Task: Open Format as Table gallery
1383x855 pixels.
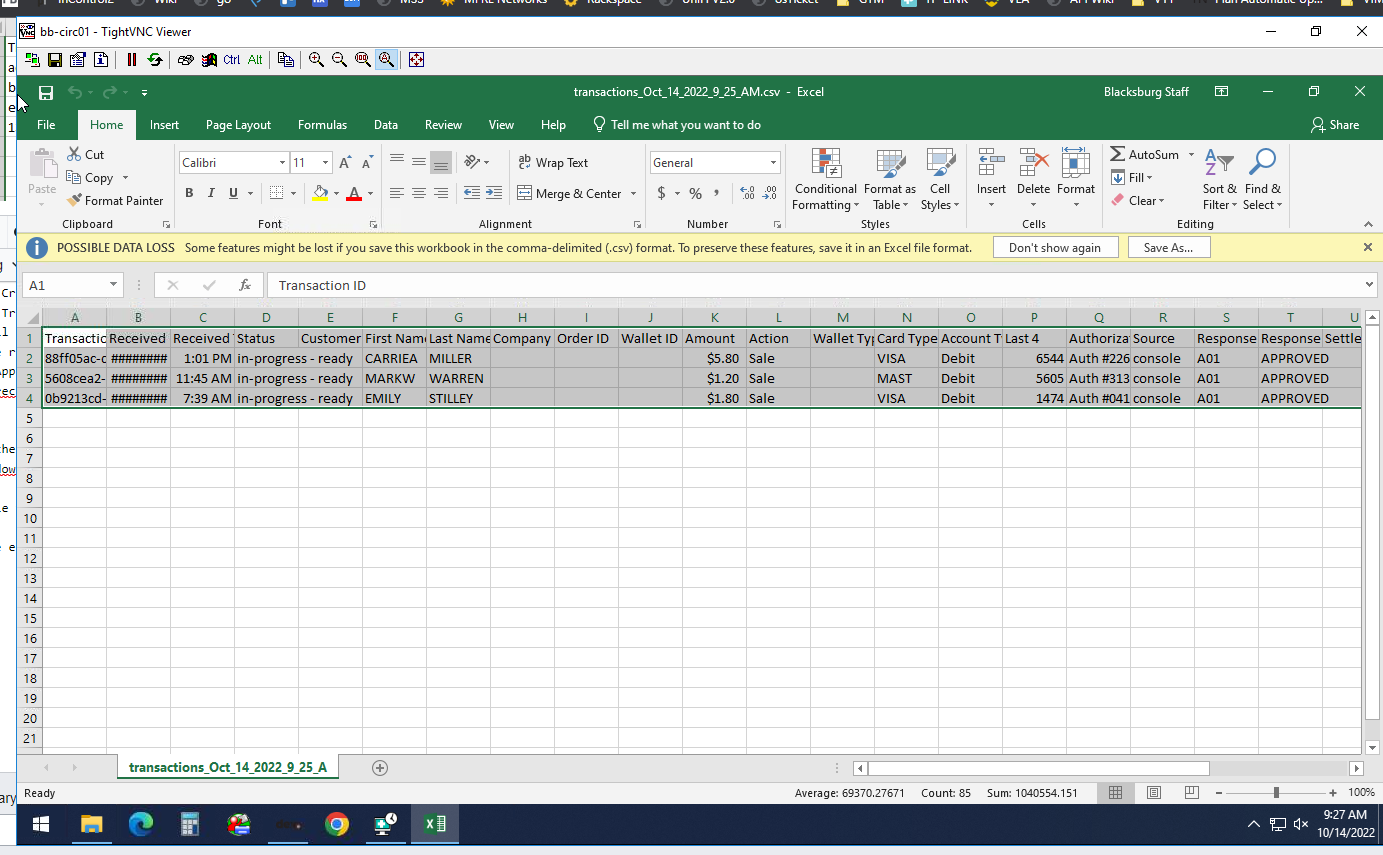Action: coord(890,180)
